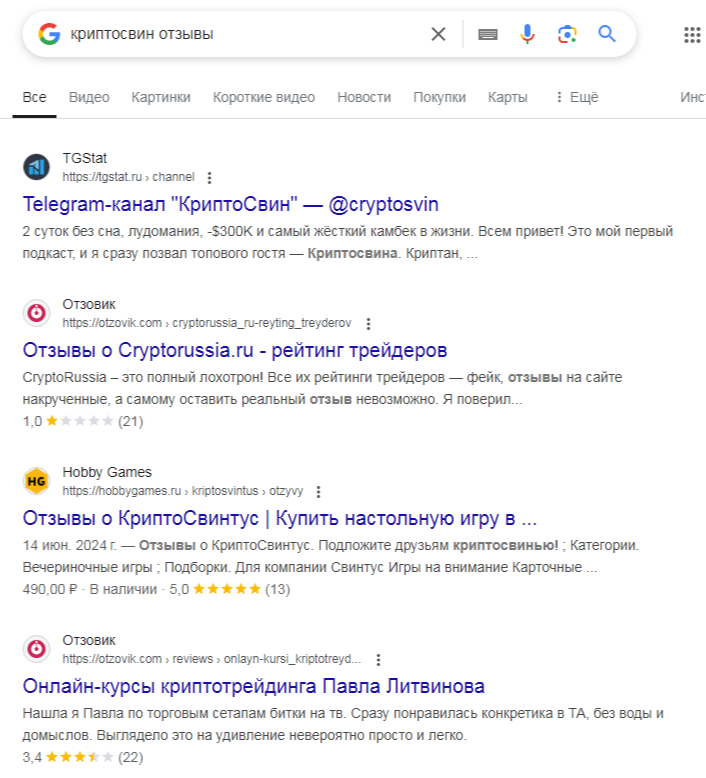Click the blue magnifier search button
Screen dimensions: 706x778
click(x=606, y=34)
